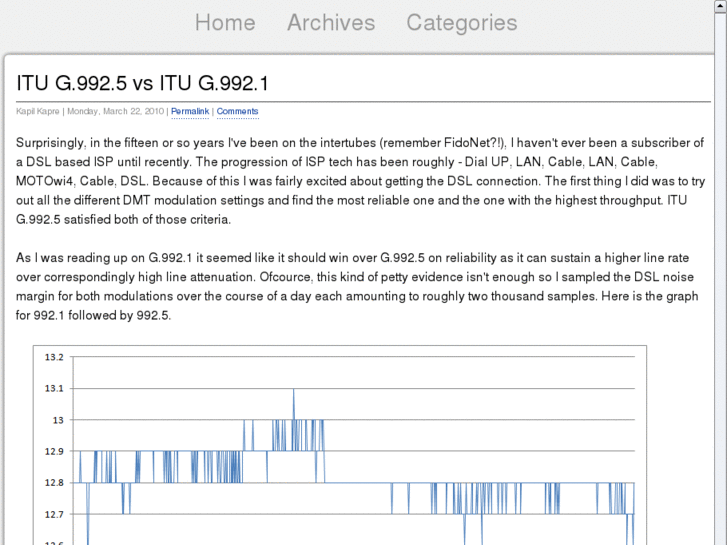Click the 13.2 label on the chart axis
727x545 pixels.
pos(54,357)
